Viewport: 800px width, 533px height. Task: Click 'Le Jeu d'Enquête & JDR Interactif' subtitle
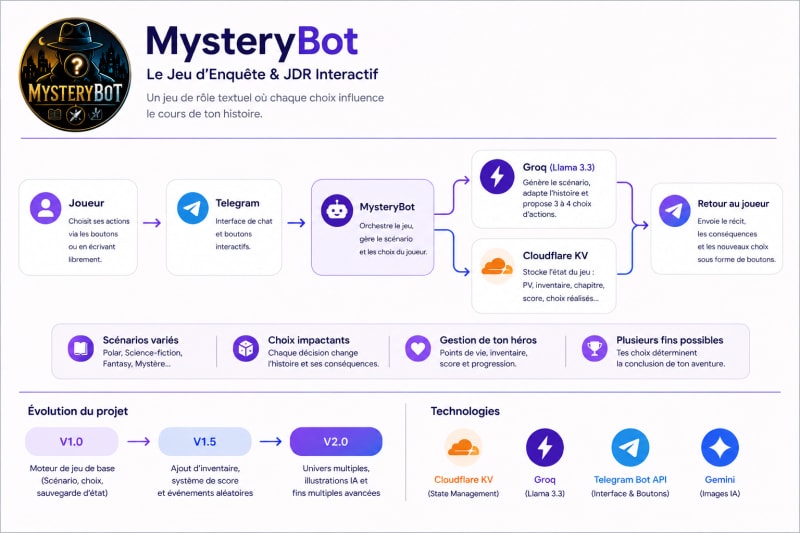coord(262,74)
